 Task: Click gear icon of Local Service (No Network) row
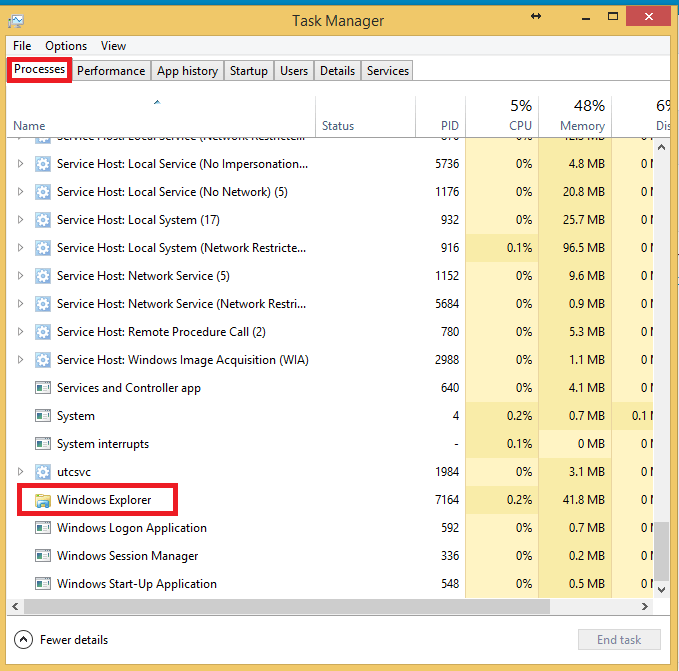[42, 192]
